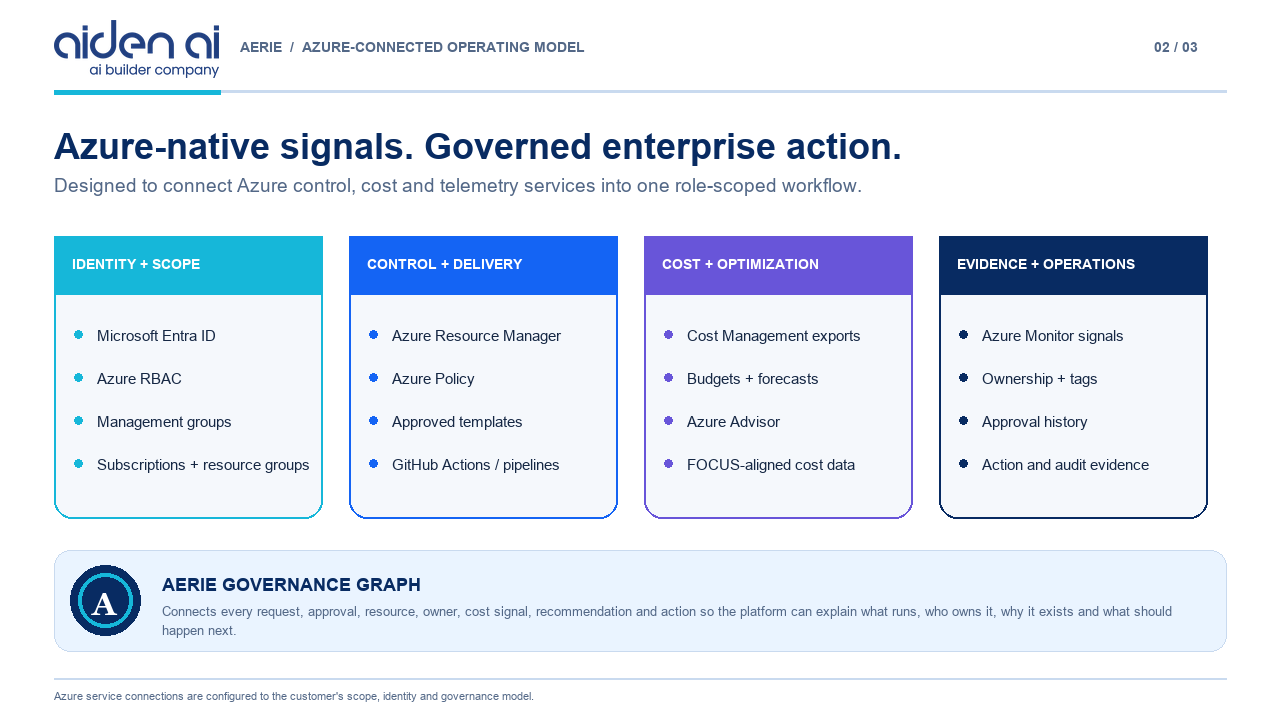The width and height of the screenshot is (1280, 720).
Task: Select 'AZURE-CONNECTED OPERATING MODEL' breadcrumb text
Action: 443,47
